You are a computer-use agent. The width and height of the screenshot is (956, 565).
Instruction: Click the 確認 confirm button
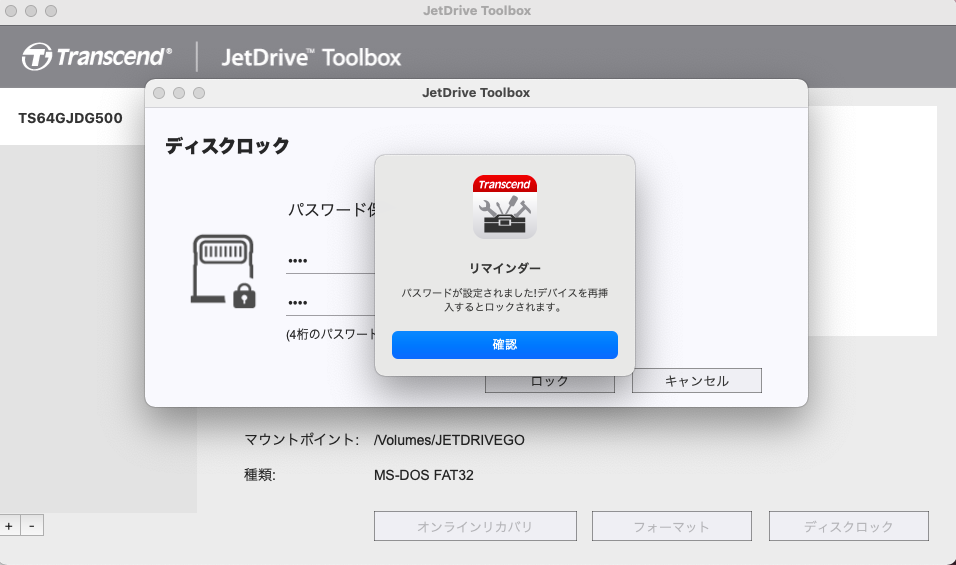(504, 345)
